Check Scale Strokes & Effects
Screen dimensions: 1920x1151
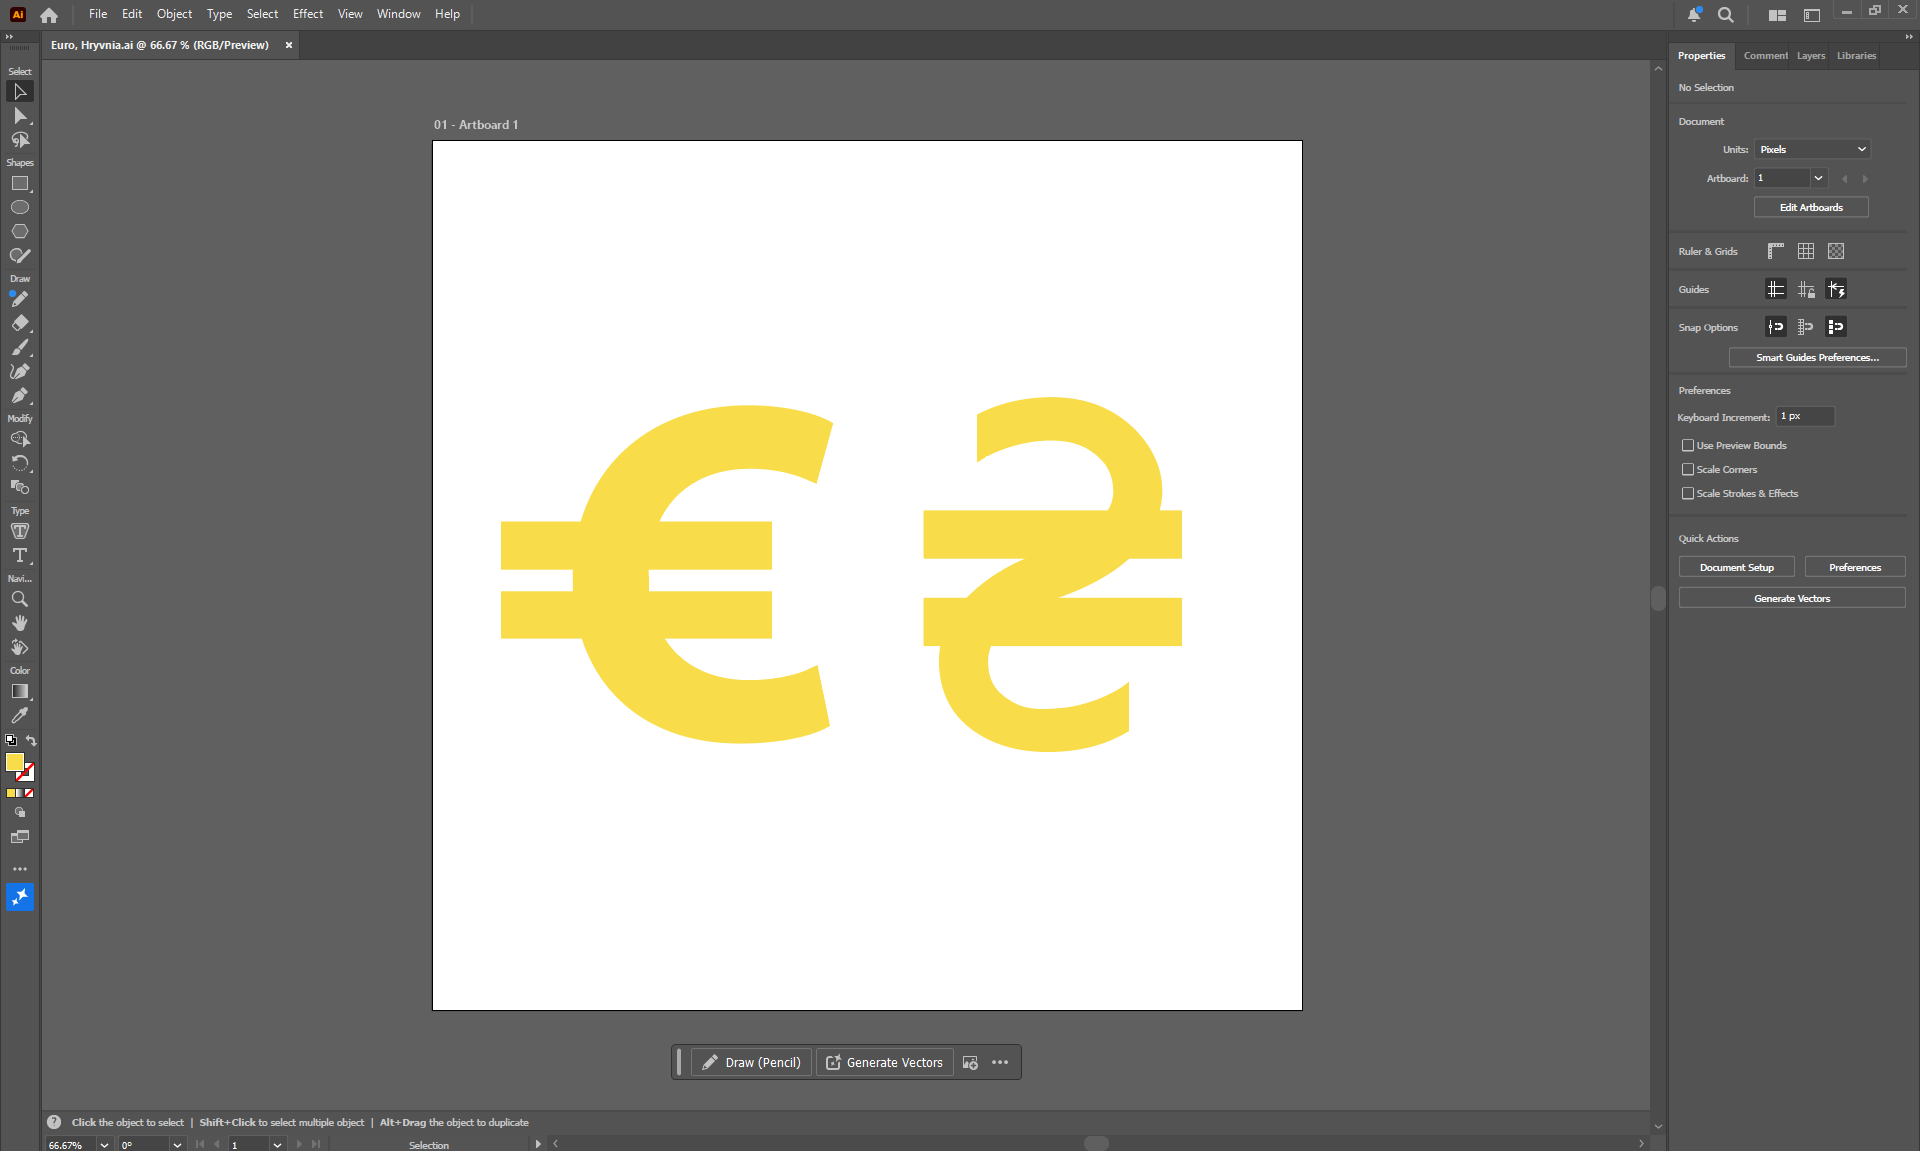[x=1688, y=494]
